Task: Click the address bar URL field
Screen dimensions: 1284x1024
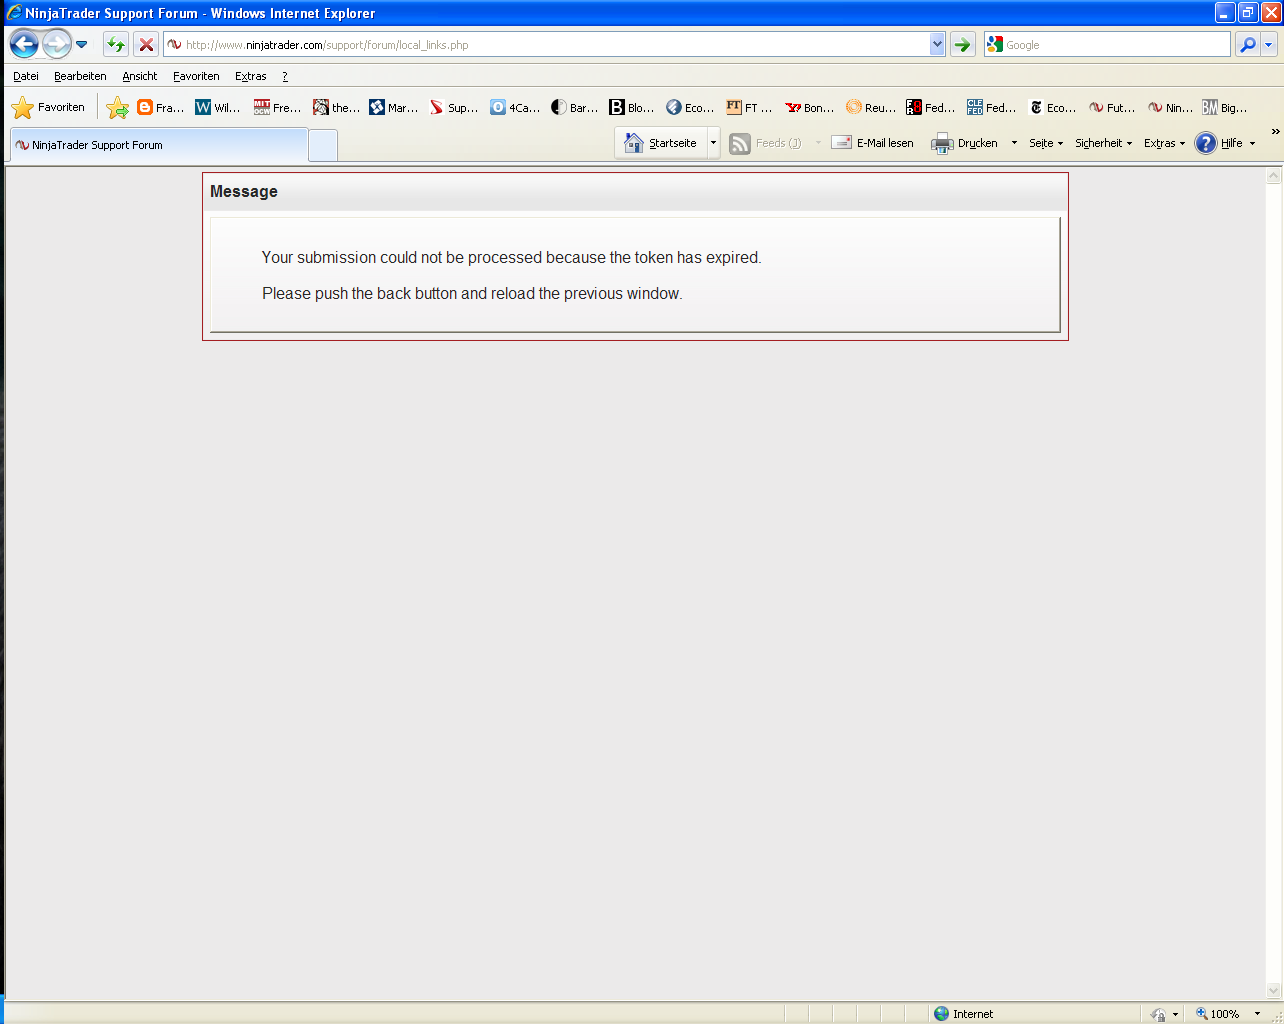Action: (x=547, y=44)
